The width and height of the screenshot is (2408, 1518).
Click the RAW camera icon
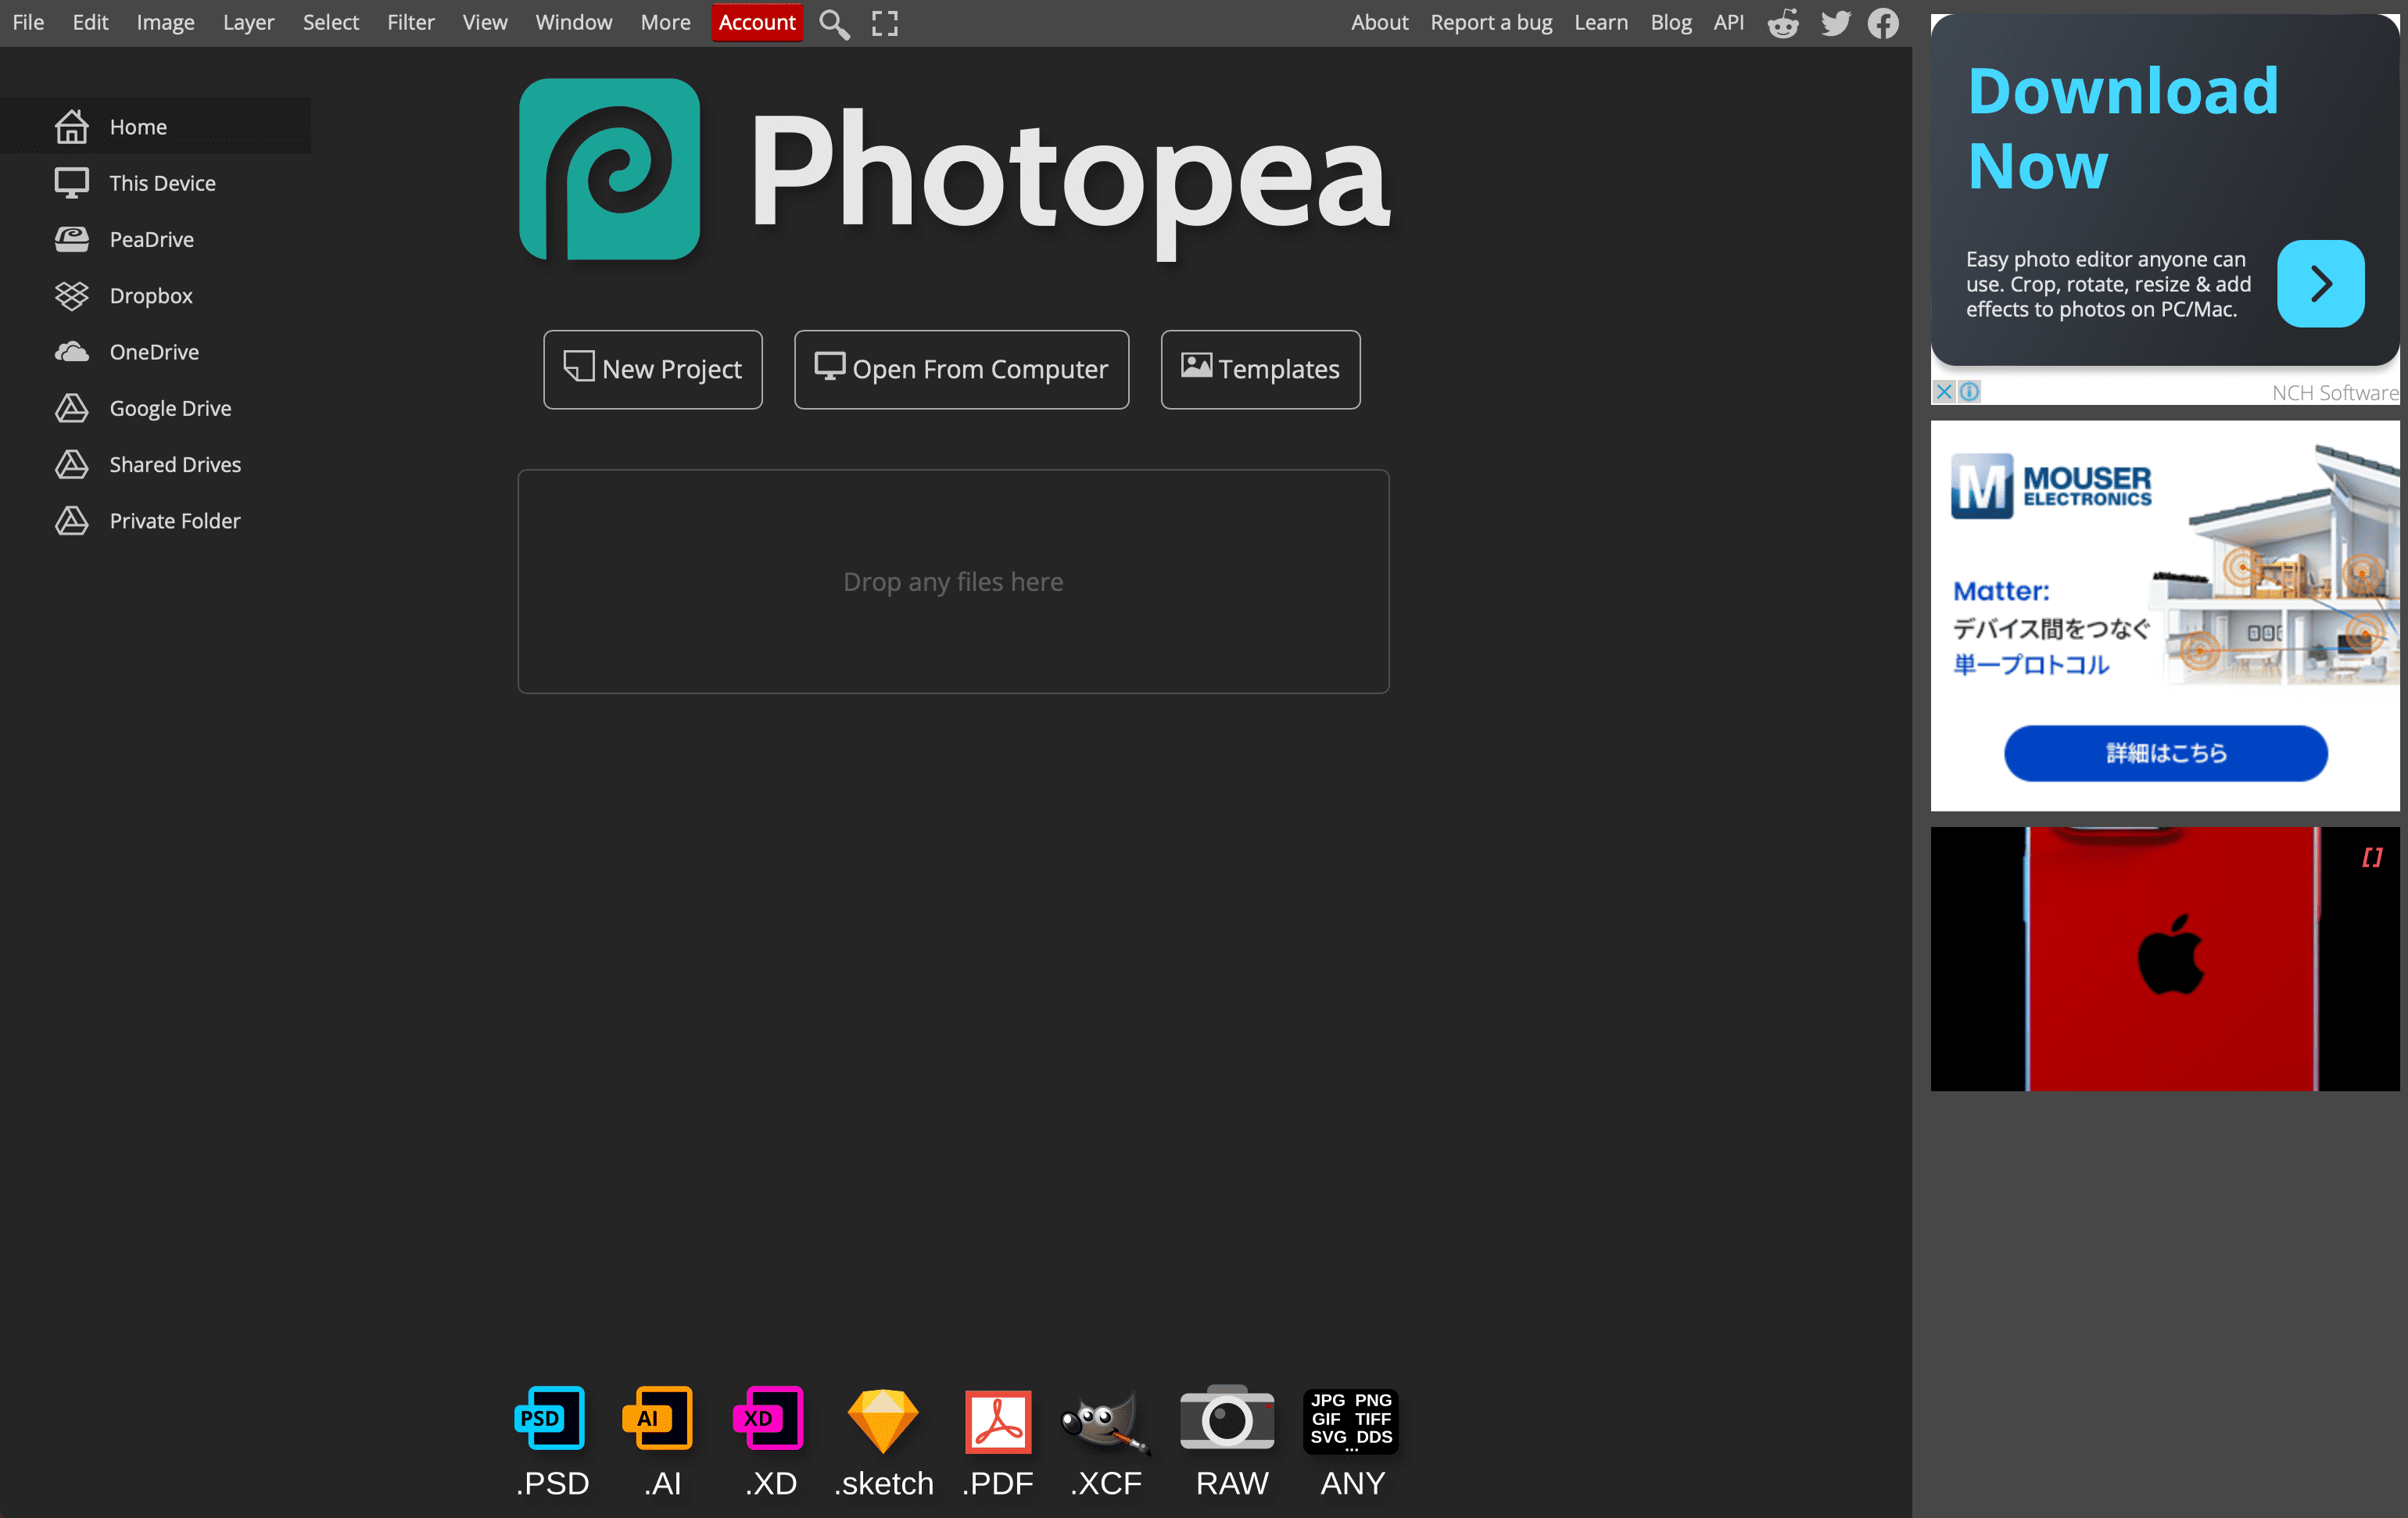pyautogui.click(x=1227, y=1418)
